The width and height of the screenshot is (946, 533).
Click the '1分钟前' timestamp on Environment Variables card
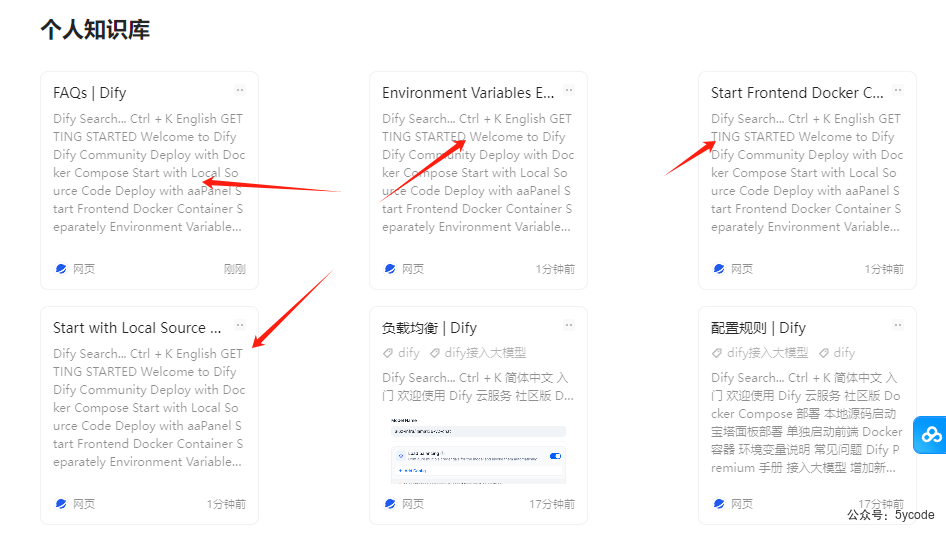[555, 269]
